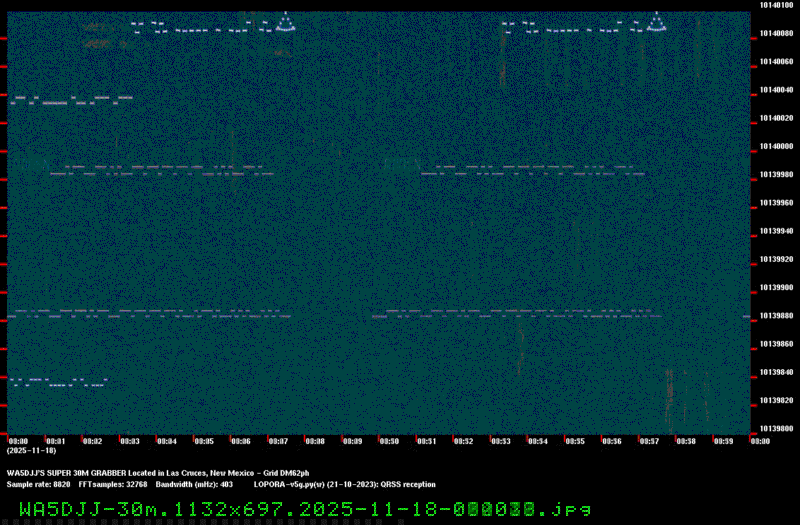The image size is (800, 525).
Task: Click the (2025-11-18) date label
Action: coord(31,451)
